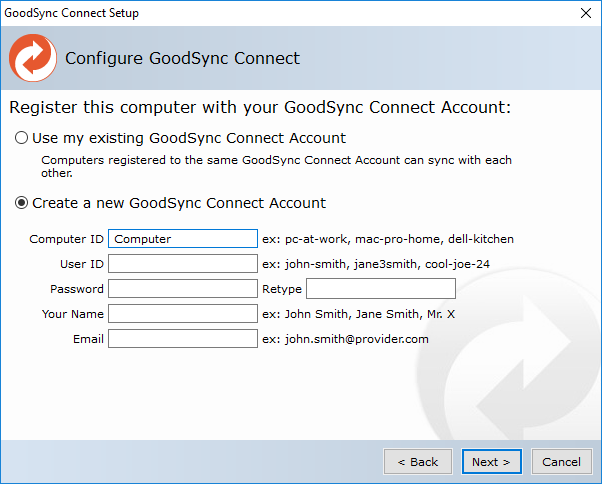Click into the Password field
602x484 pixels.
[183, 289]
